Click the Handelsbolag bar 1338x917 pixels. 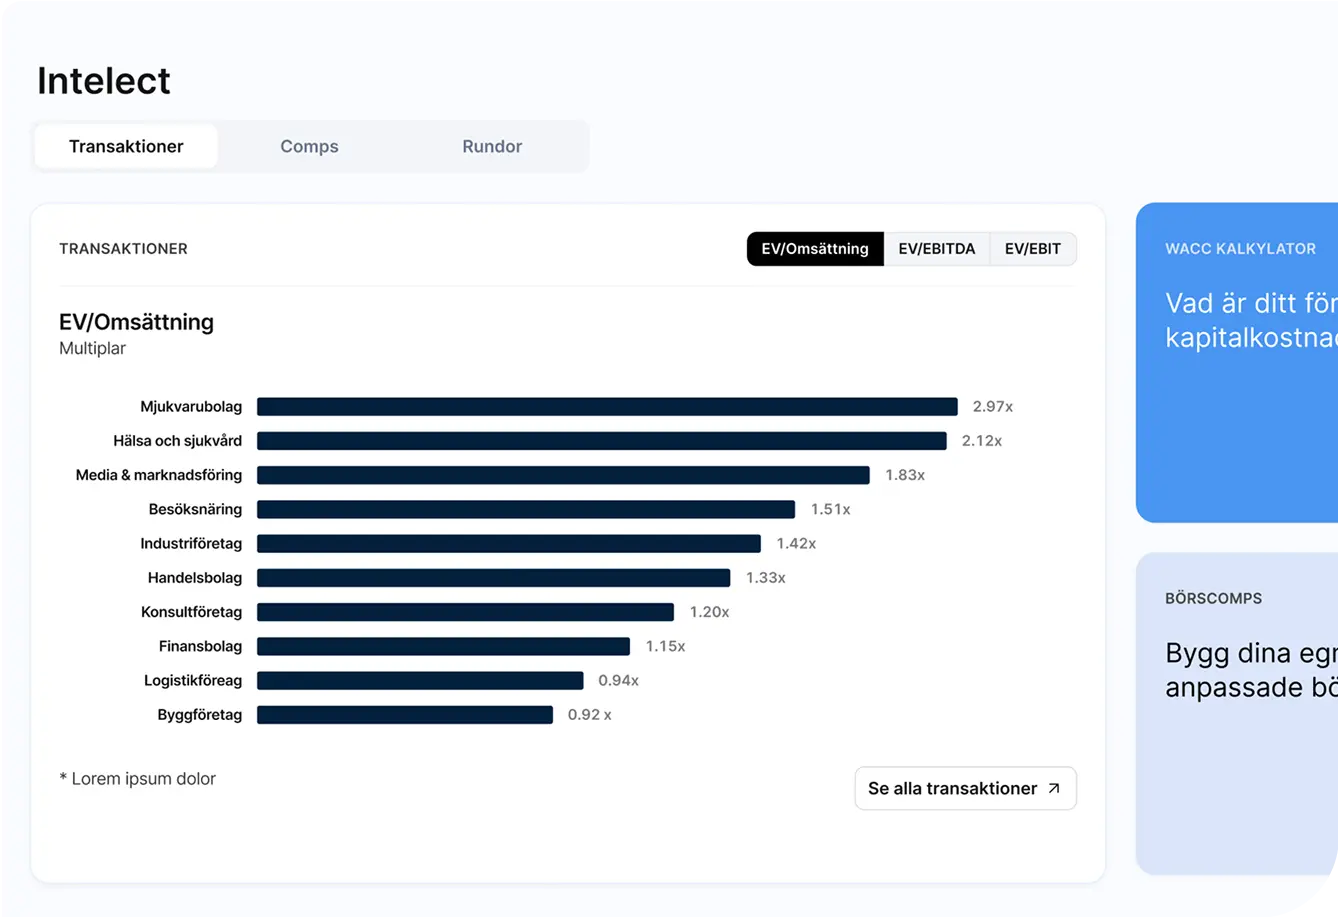[x=493, y=578]
